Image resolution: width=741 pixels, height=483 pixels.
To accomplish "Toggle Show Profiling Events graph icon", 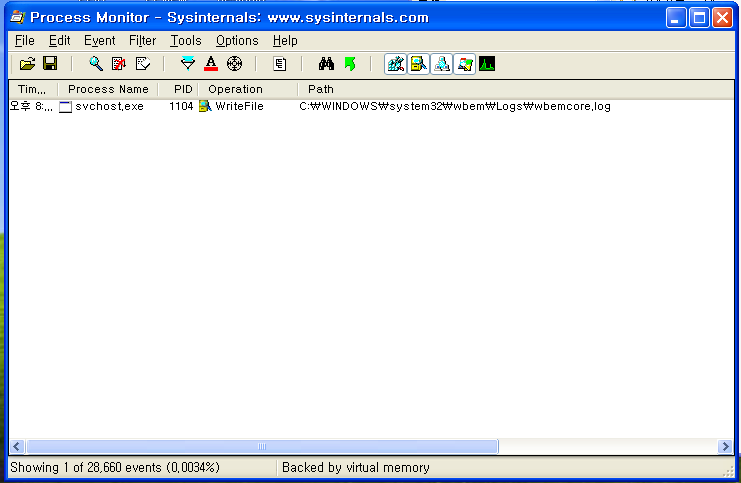I will (487, 64).
